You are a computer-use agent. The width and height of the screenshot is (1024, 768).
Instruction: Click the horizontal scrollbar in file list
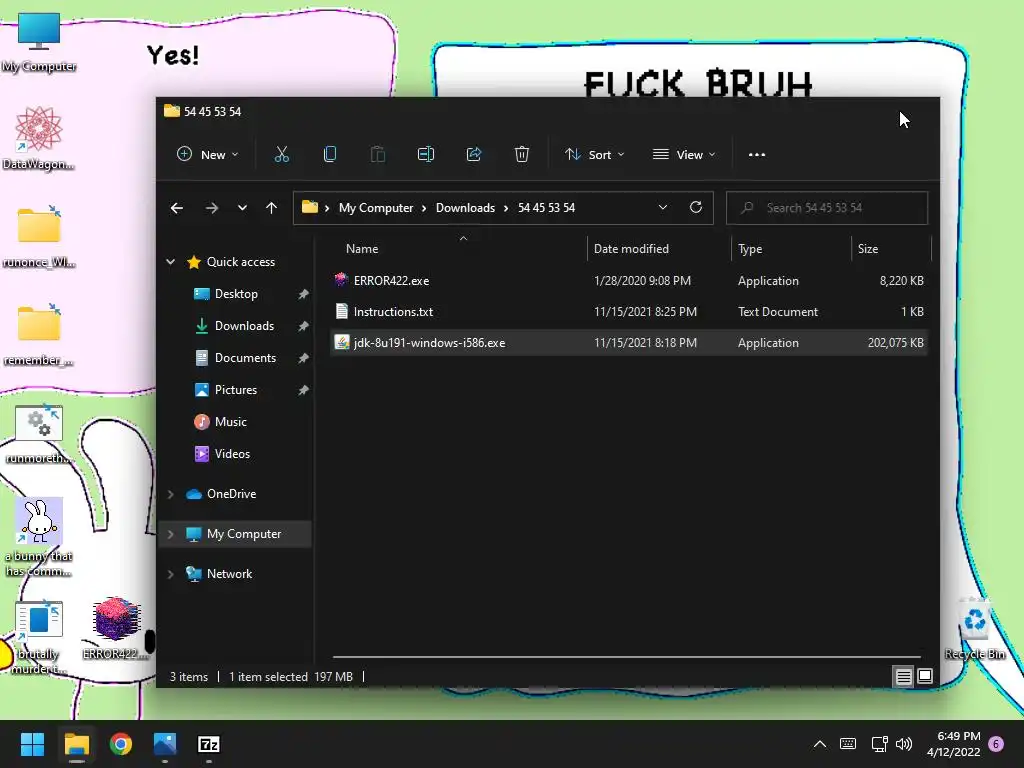(x=627, y=657)
